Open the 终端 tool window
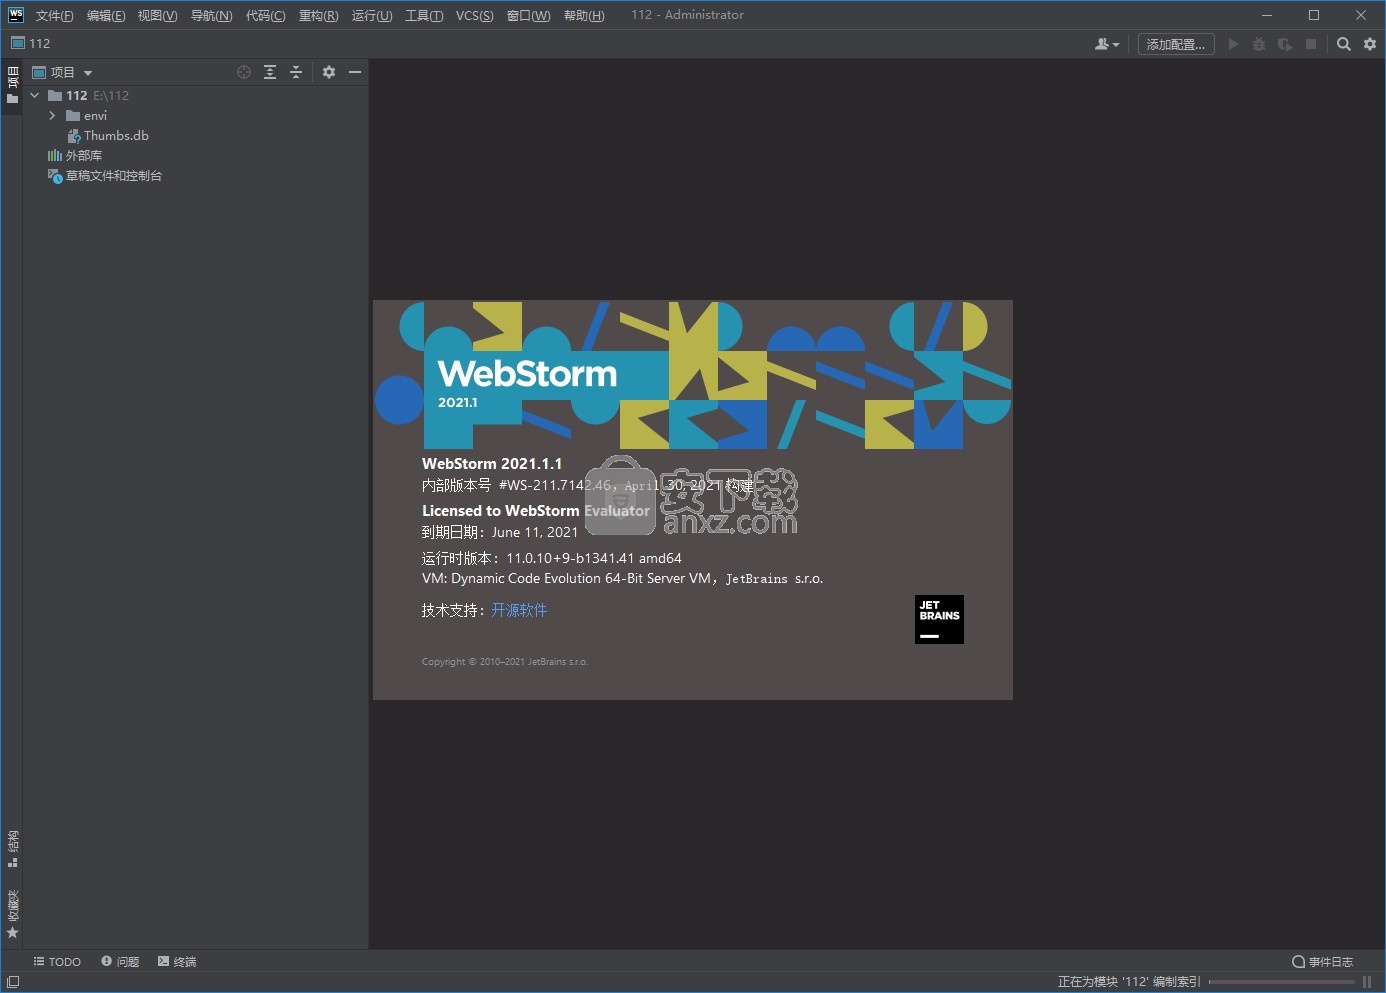This screenshot has height=993, width=1386. tap(177, 962)
